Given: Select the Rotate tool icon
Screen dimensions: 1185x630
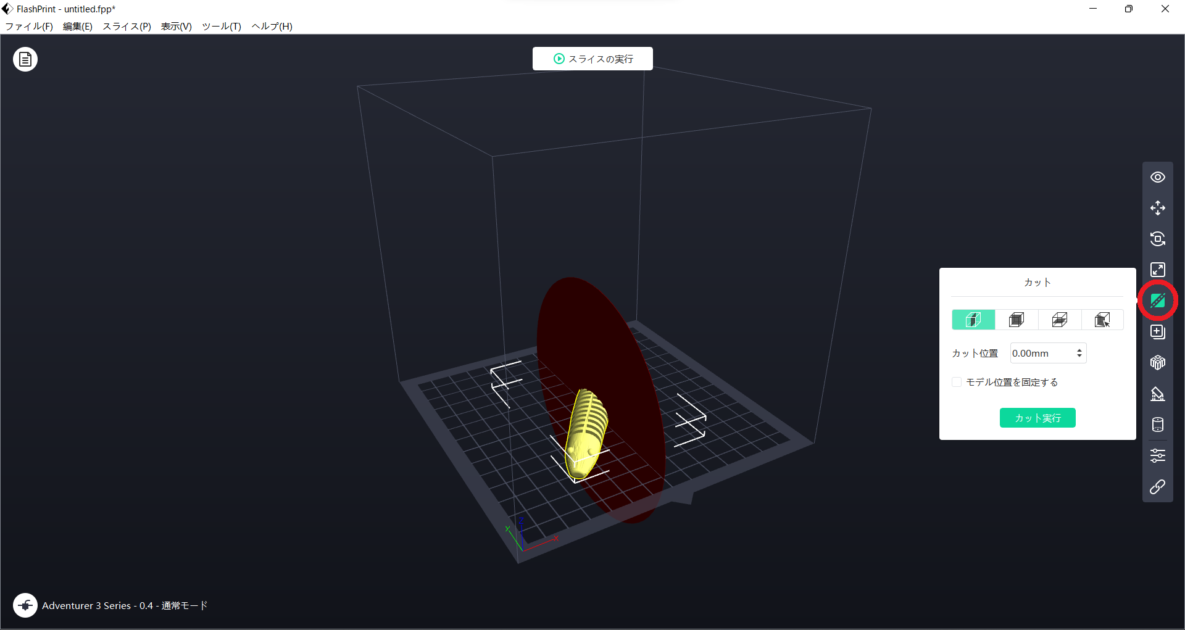Looking at the screenshot, I should 1157,239.
